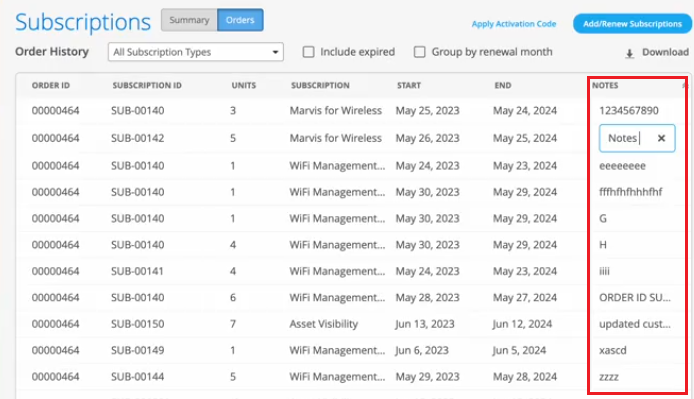Click end date May 27, 2024
This screenshot has width=694, height=399.
tap(525, 298)
